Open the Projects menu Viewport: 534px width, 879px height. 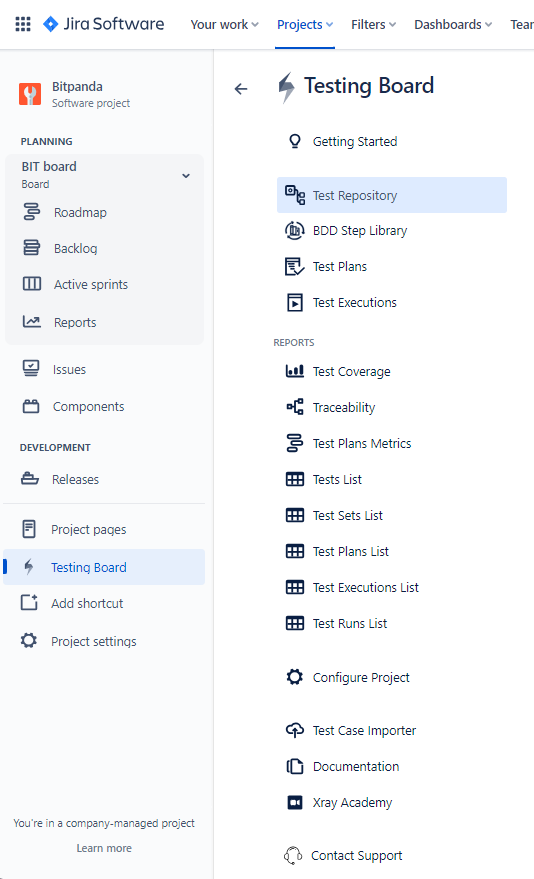tap(305, 25)
